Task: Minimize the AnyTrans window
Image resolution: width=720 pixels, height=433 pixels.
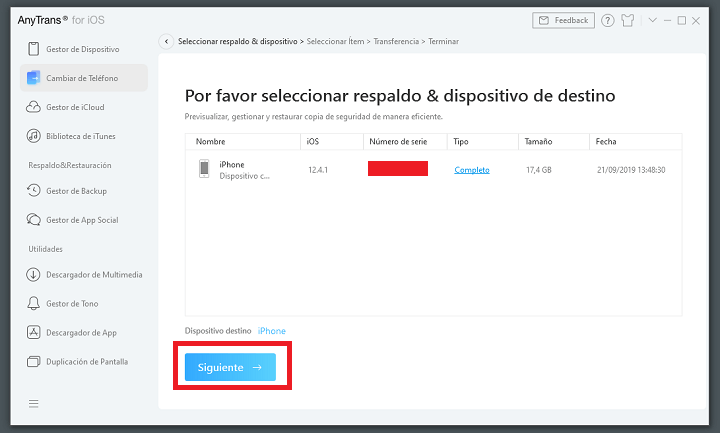Action: [667, 20]
